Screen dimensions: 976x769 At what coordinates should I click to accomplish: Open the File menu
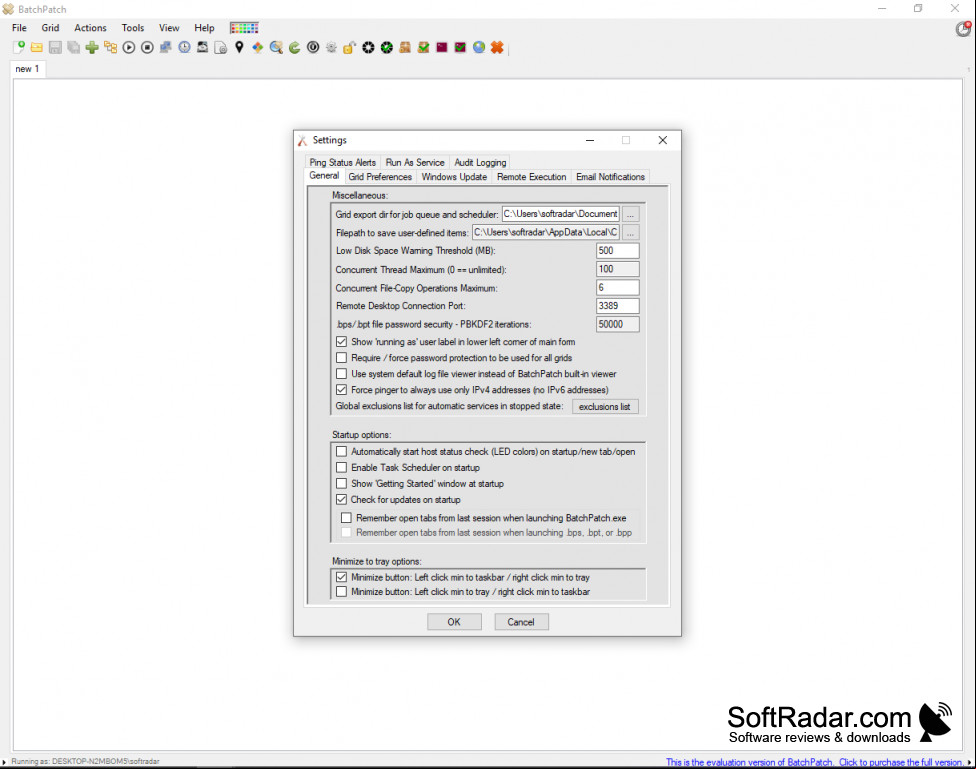[19, 28]
